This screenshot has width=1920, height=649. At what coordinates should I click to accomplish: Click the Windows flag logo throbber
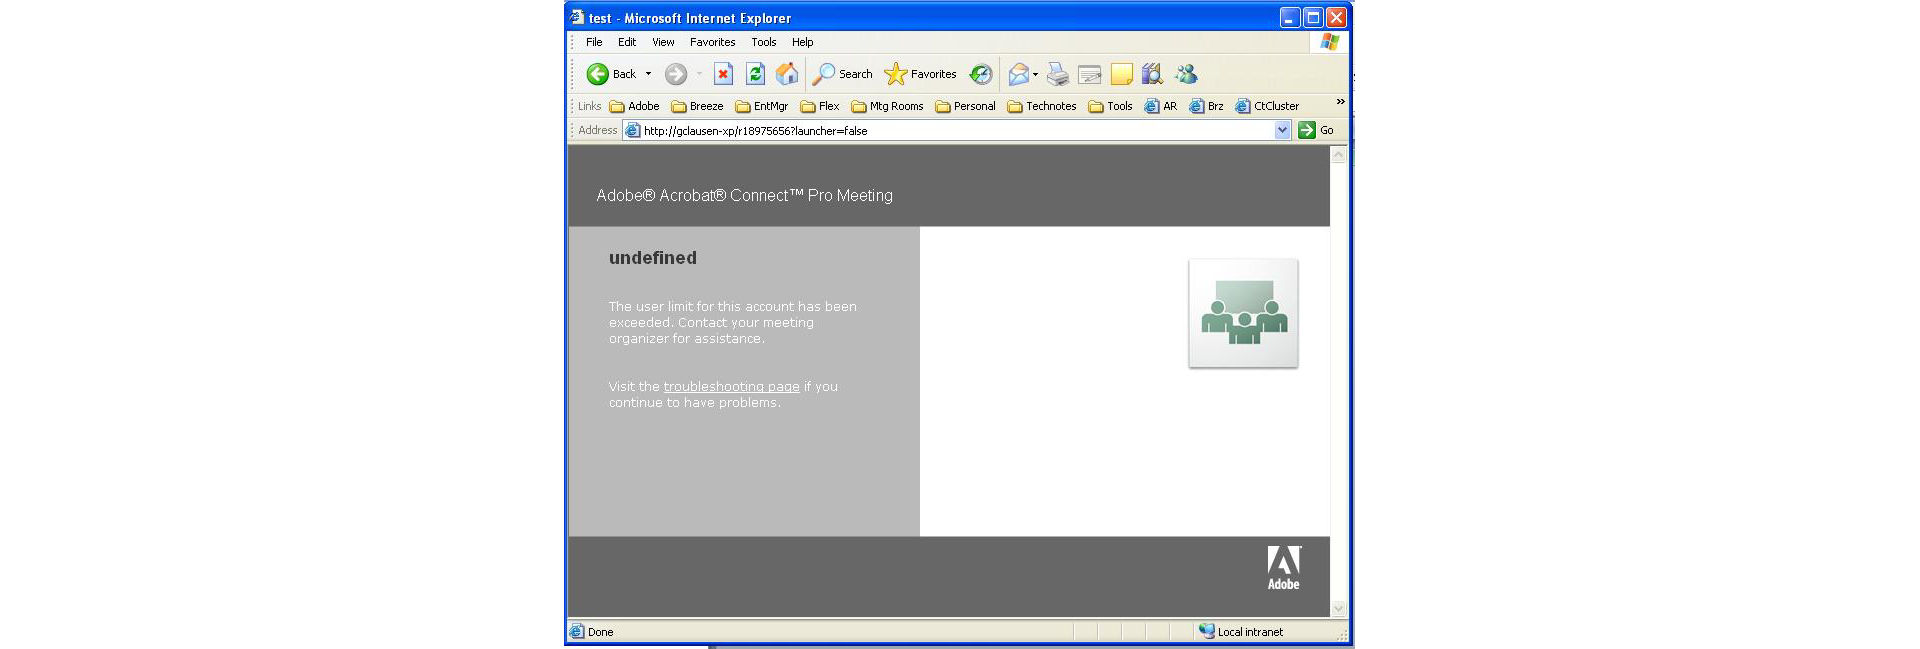[x=1329, y=42]
